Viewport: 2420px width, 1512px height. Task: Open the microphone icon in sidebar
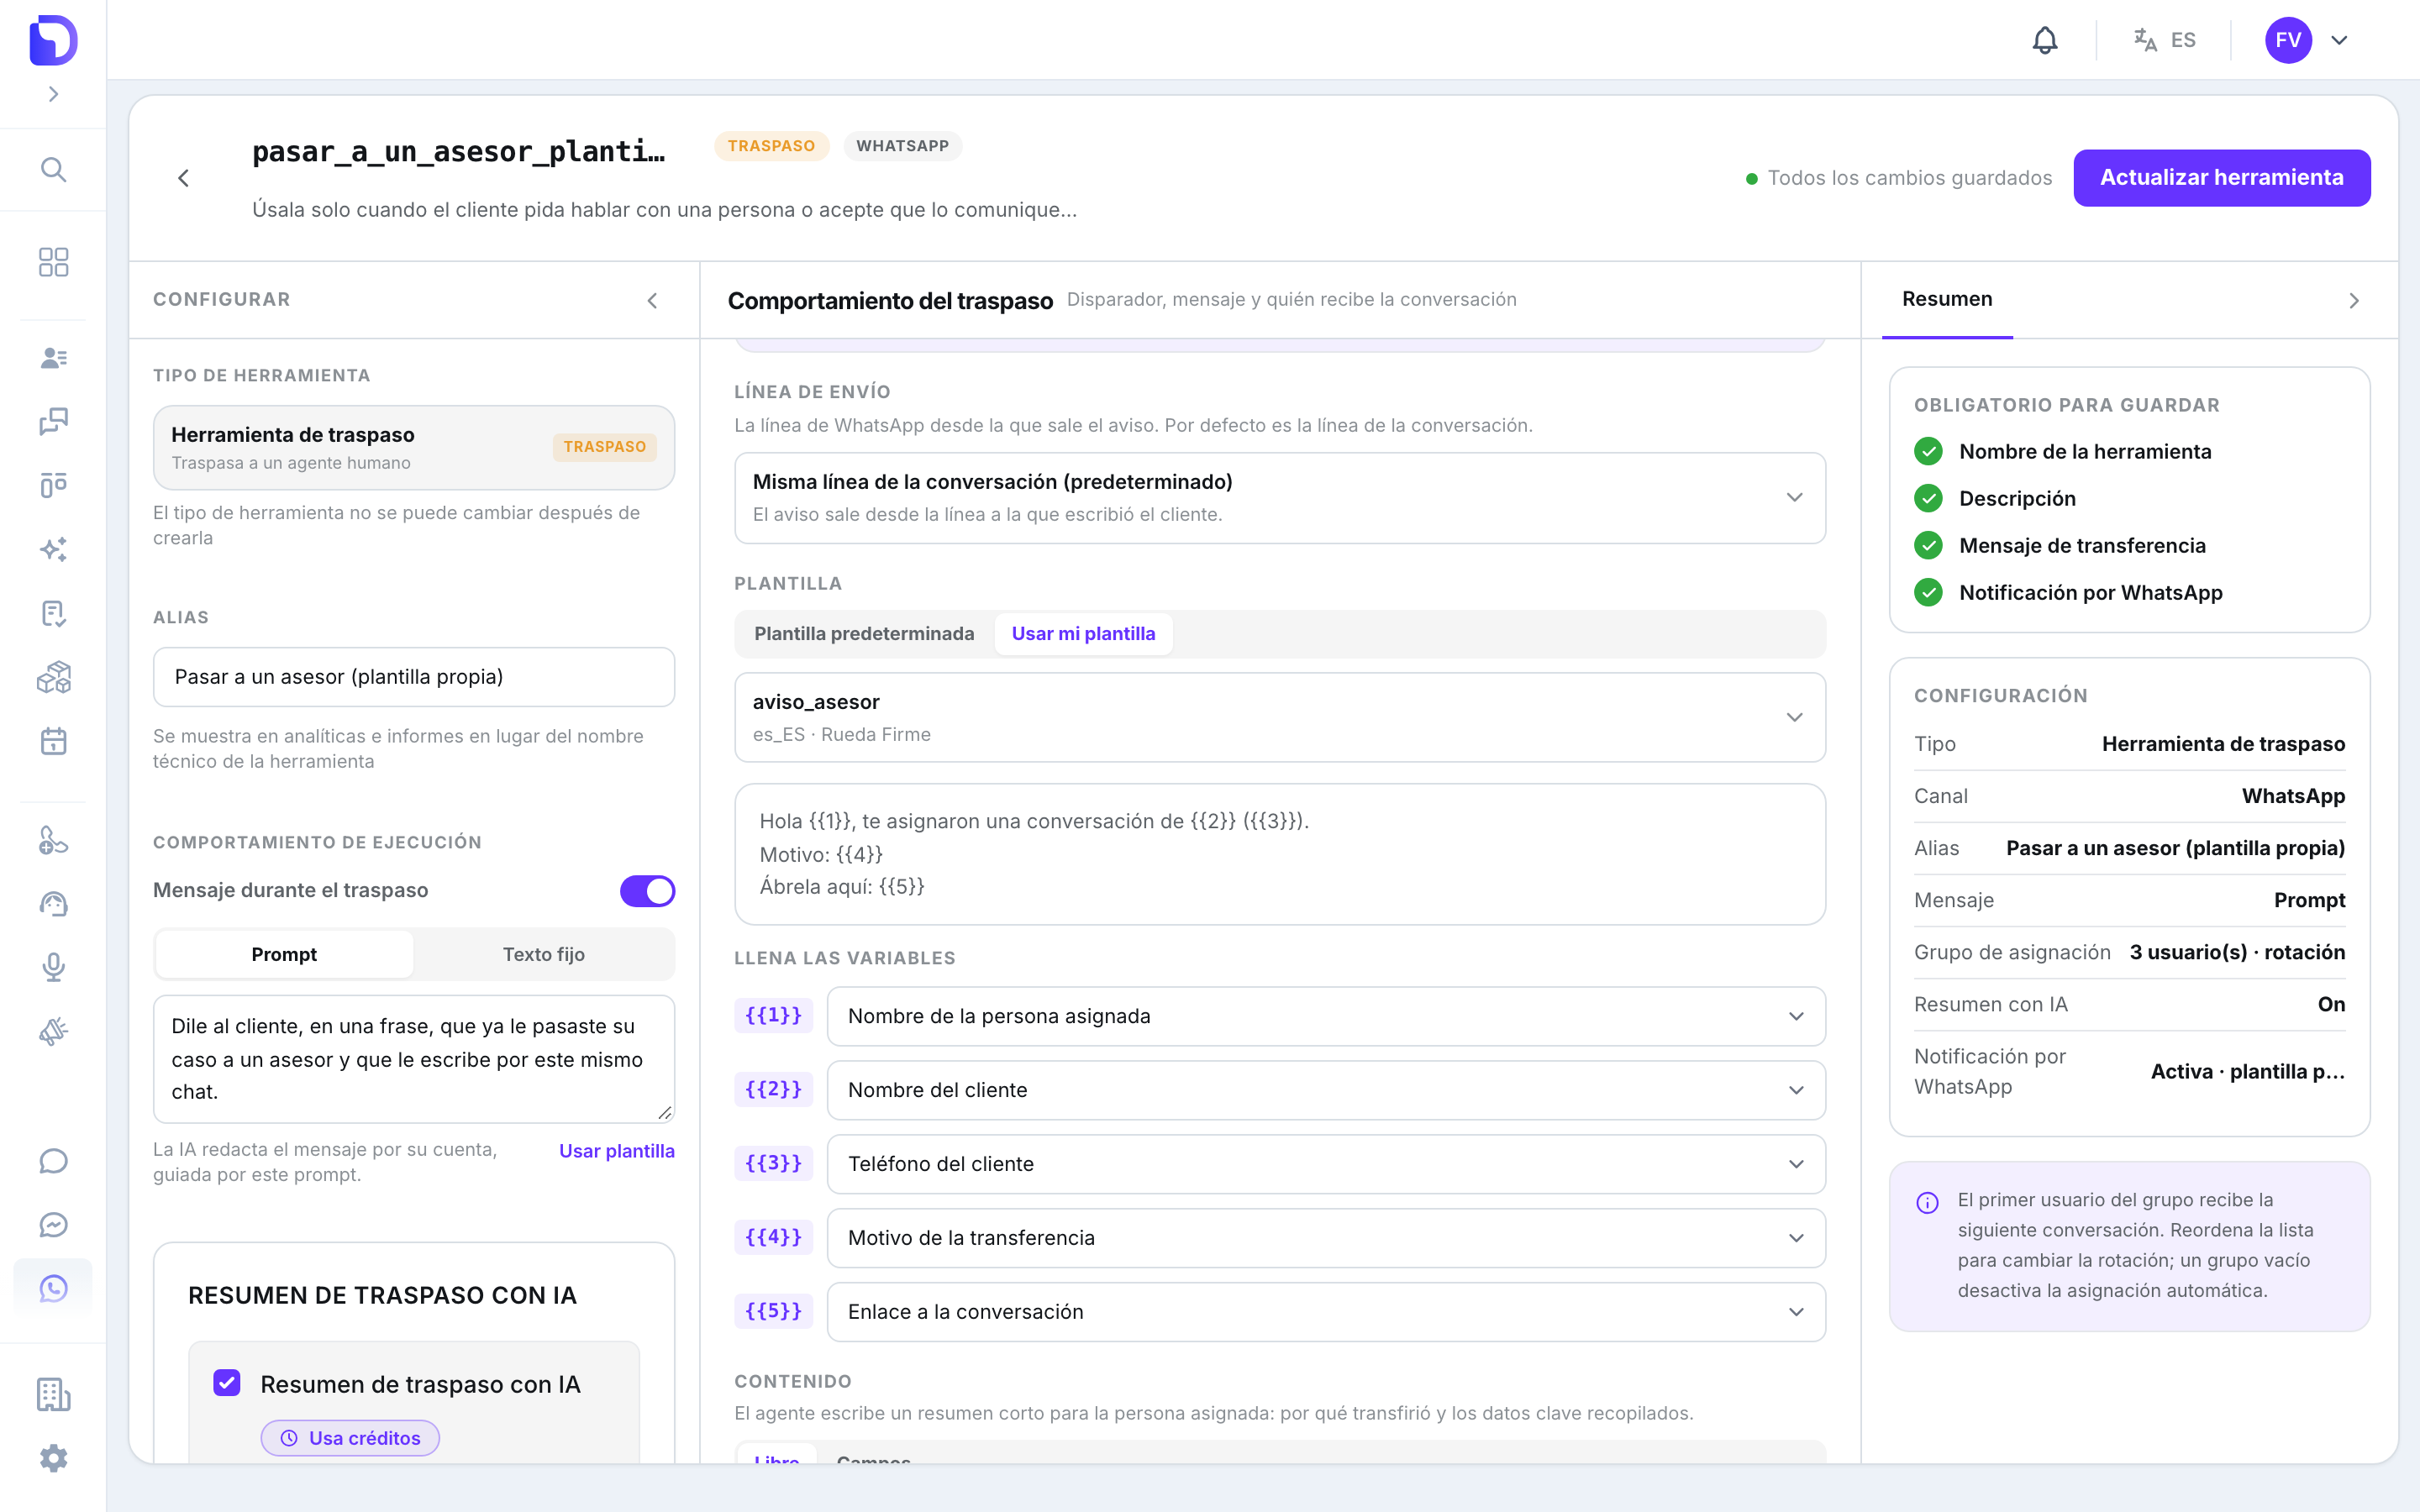[53, 967]
